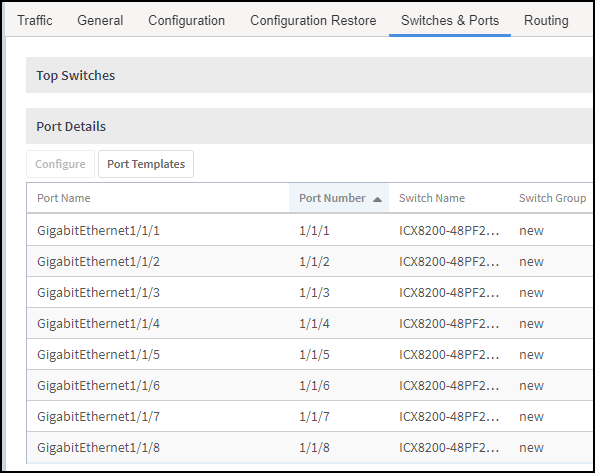Viewport: 595px width, 473px height.
Task: Switch to the General tab
Action: coord(100,20)
